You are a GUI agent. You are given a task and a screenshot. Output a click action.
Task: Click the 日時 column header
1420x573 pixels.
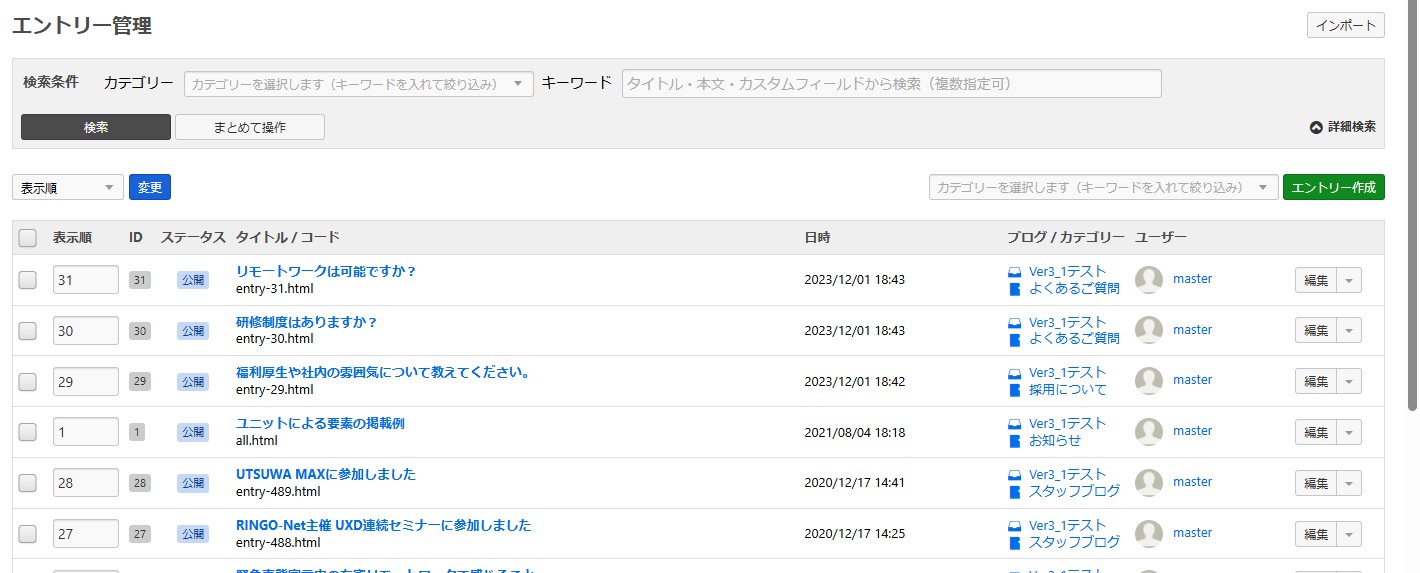click(x=817, y=238)
